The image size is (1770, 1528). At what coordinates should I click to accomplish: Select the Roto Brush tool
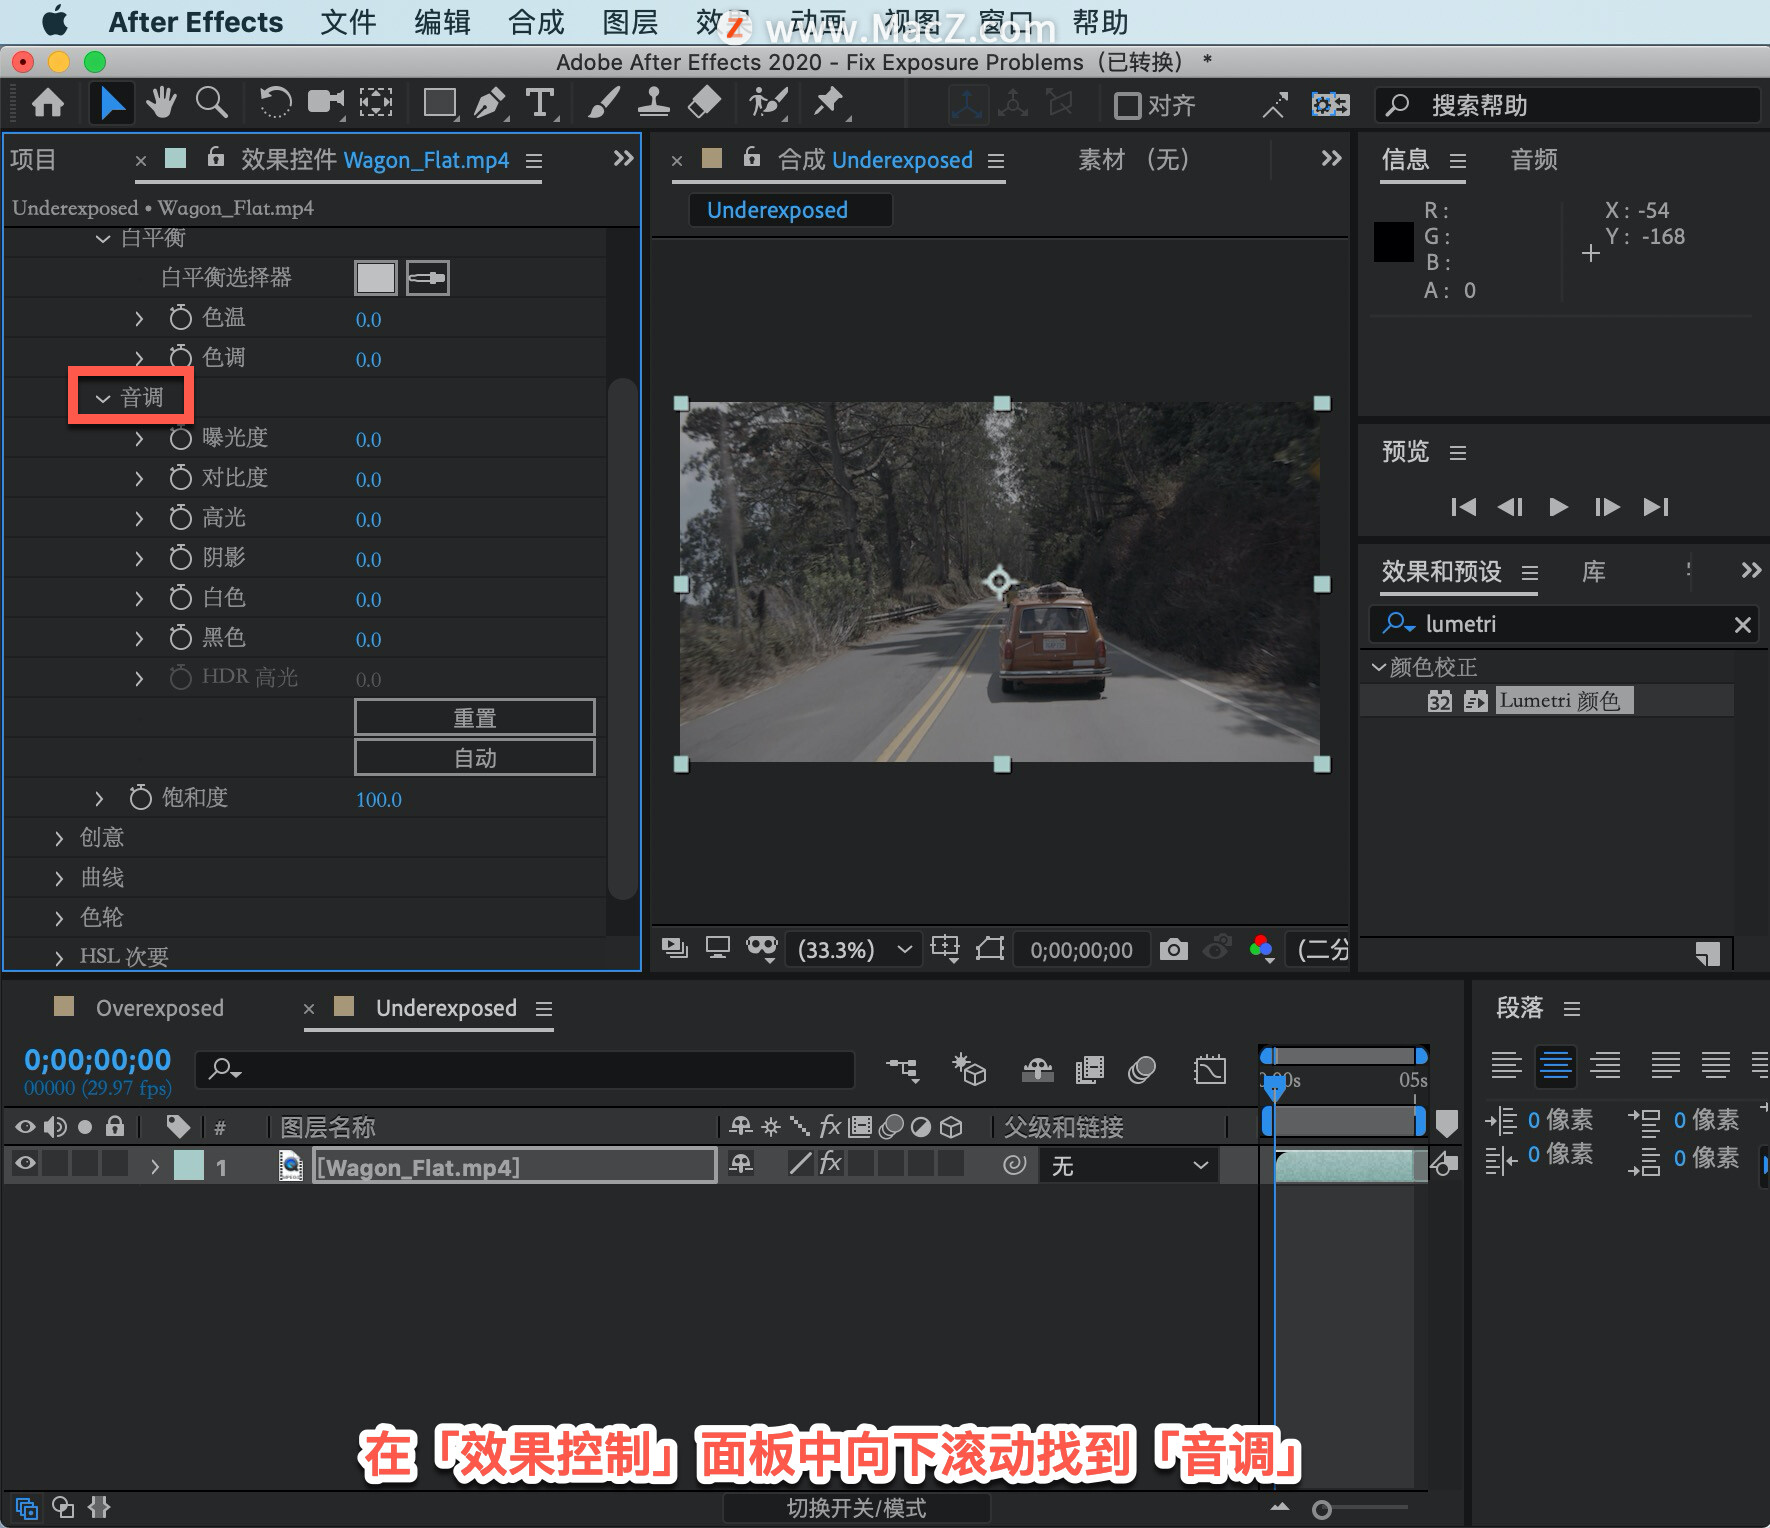pyautogui.click(x=768, y=103)
